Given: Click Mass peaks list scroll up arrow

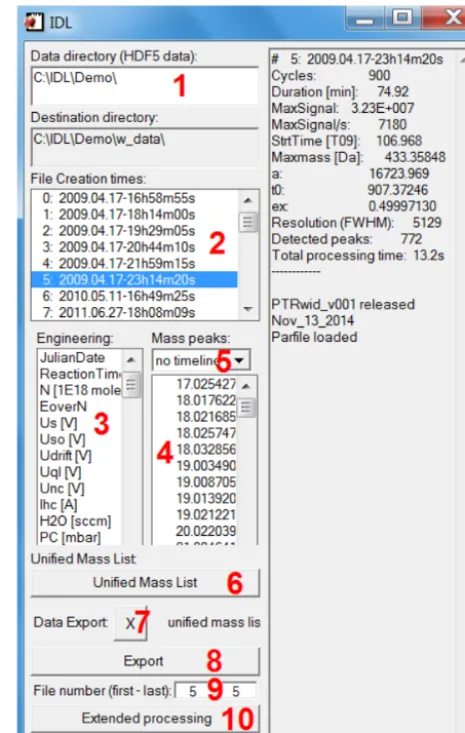Looking at the screenshot, I should [246, 386].
